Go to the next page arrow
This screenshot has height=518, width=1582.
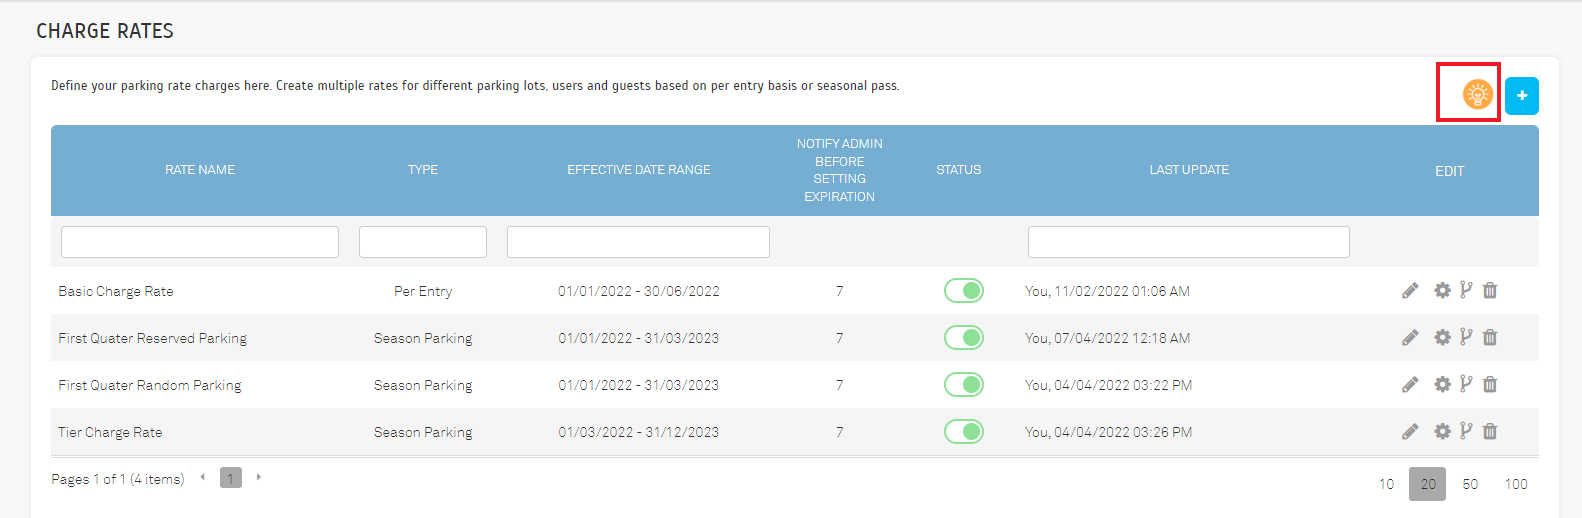(259, 478)
